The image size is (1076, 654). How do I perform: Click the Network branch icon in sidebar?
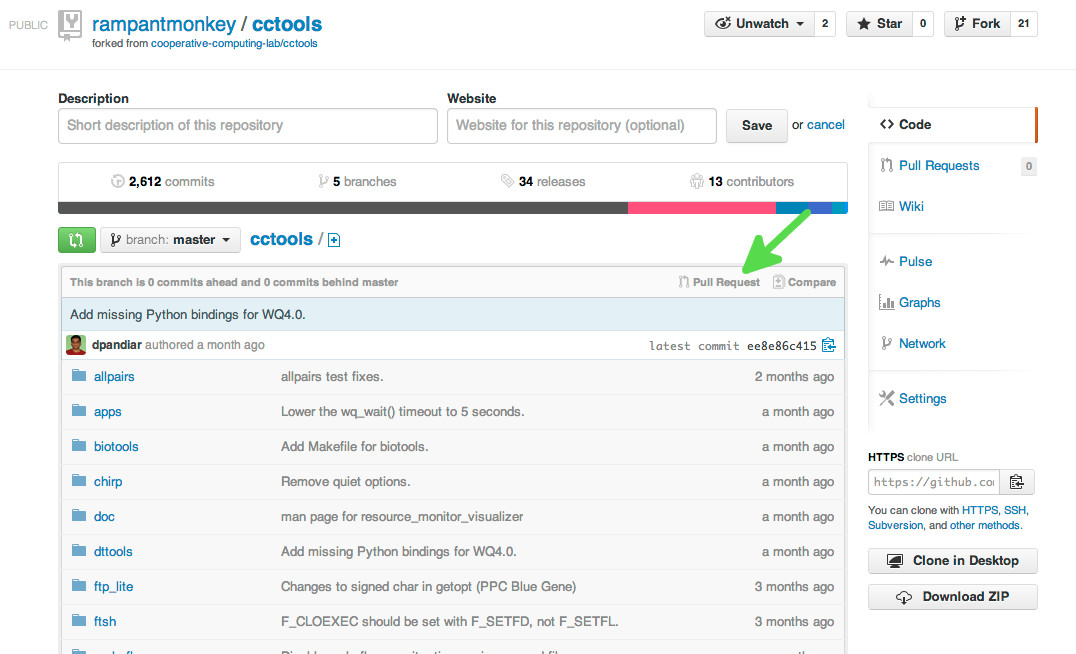tap(887, 343)
